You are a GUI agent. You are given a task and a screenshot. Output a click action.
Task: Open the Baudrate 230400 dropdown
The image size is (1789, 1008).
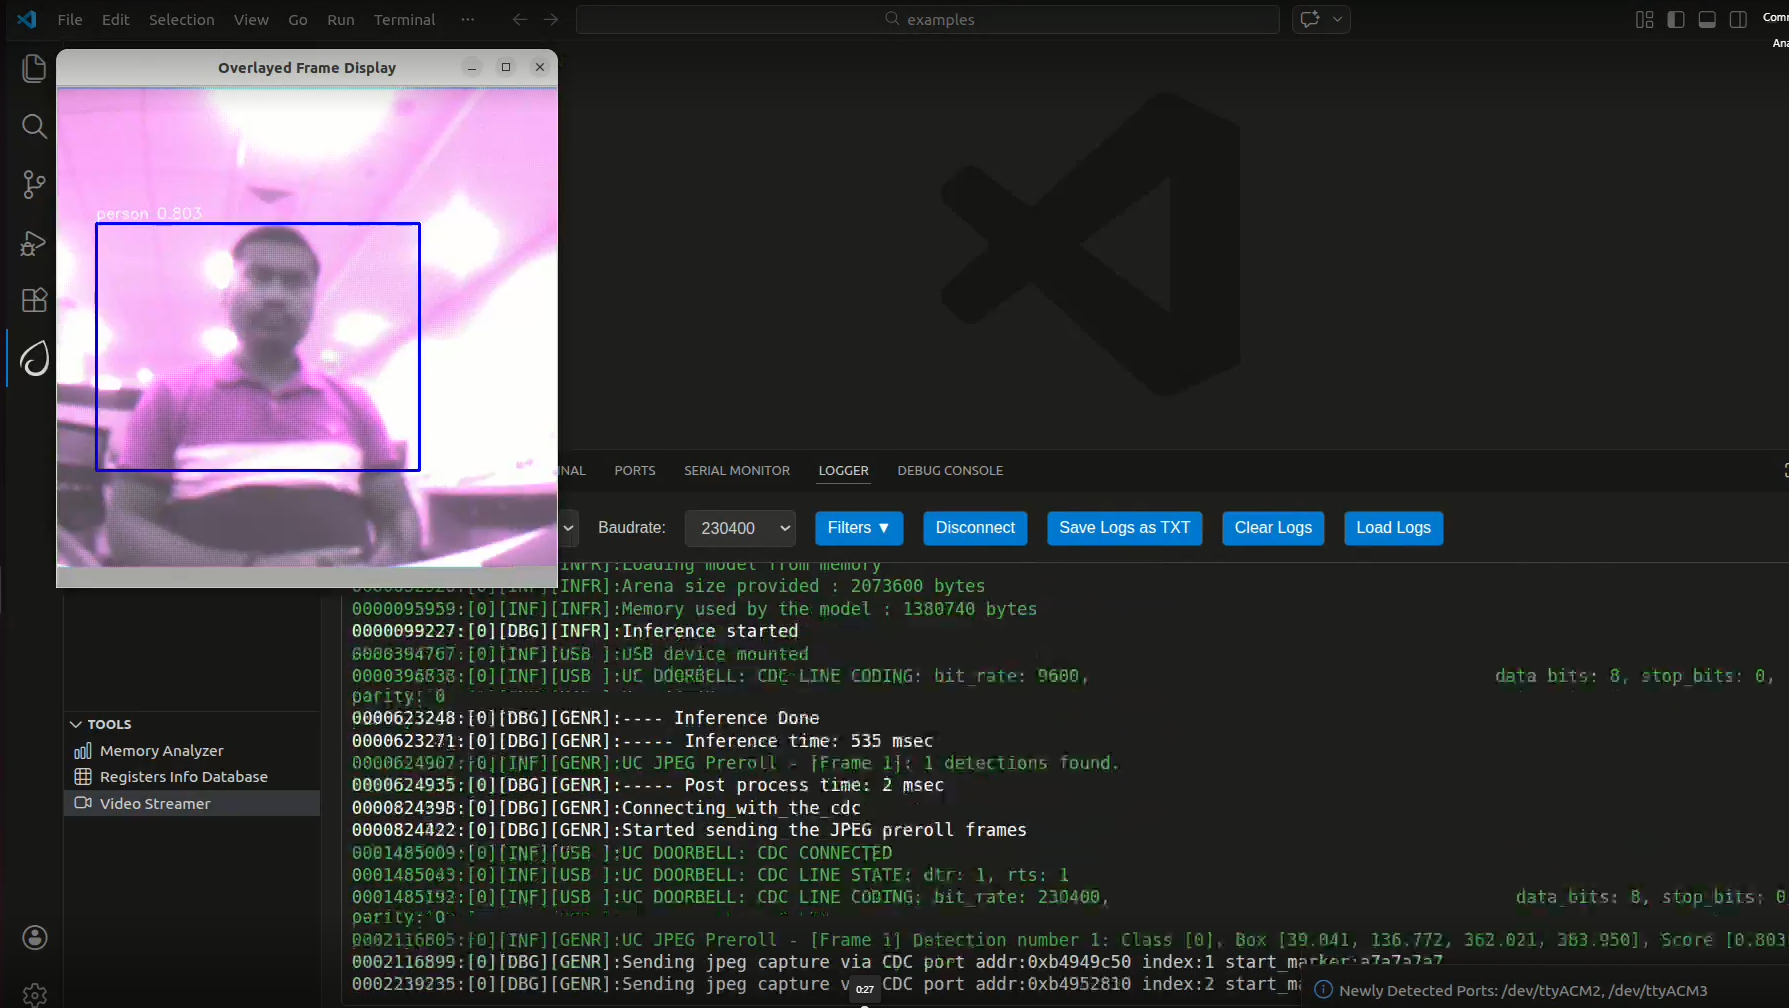(740, 528)
